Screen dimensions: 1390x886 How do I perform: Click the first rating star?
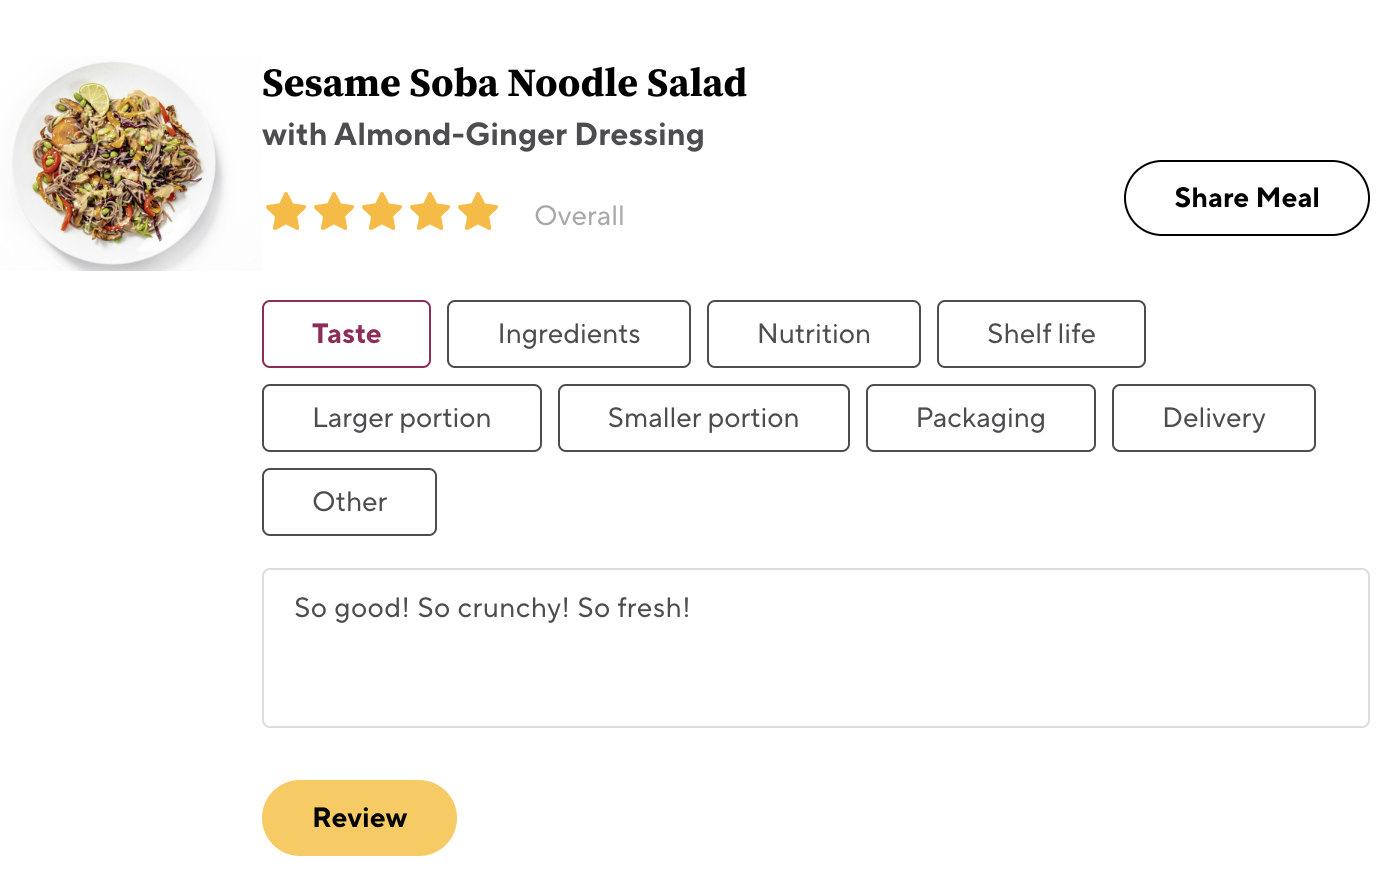[286, 212]
